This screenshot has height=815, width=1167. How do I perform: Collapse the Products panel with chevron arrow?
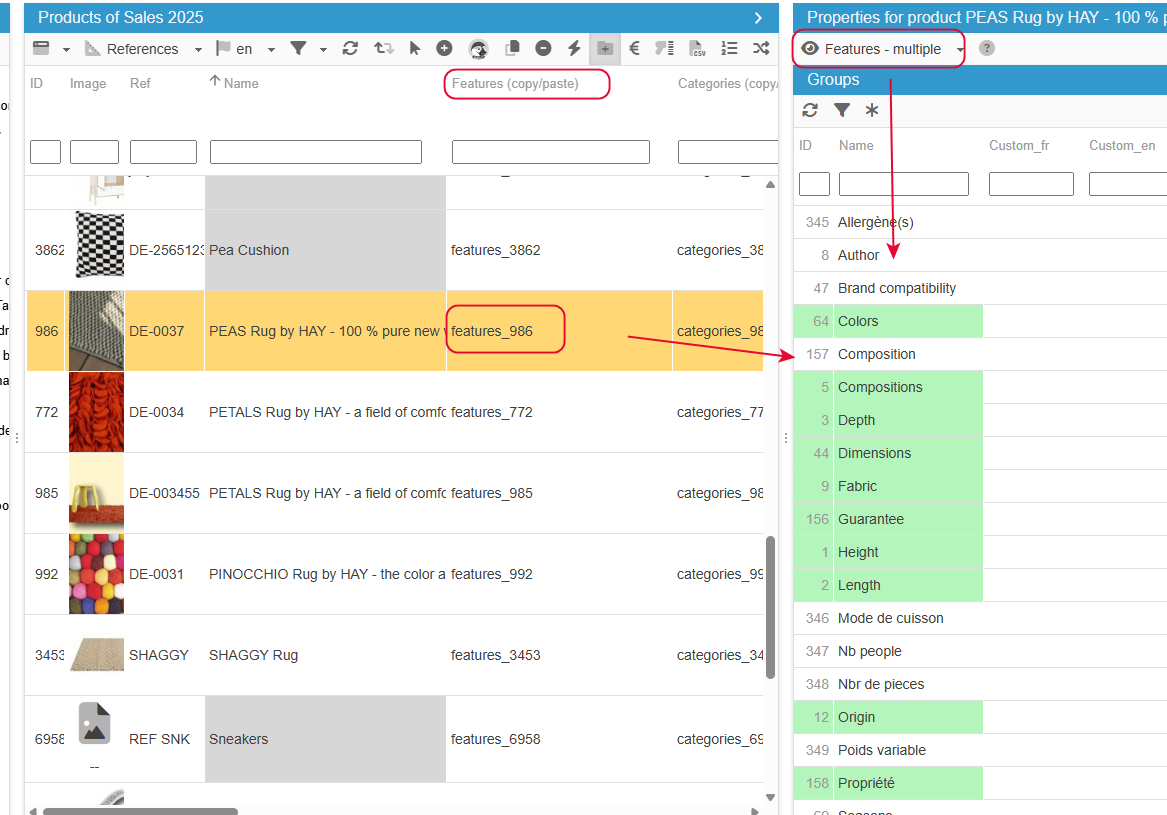[x=758, y=18]
